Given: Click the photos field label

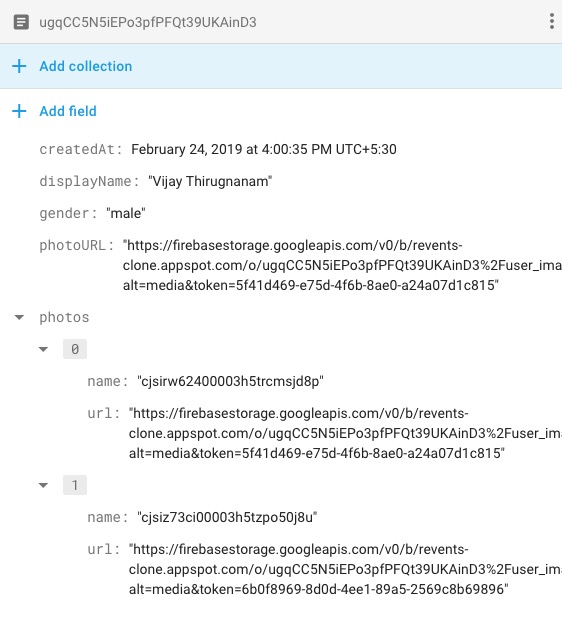Looking at the screenshot, I should click(64, 317).
